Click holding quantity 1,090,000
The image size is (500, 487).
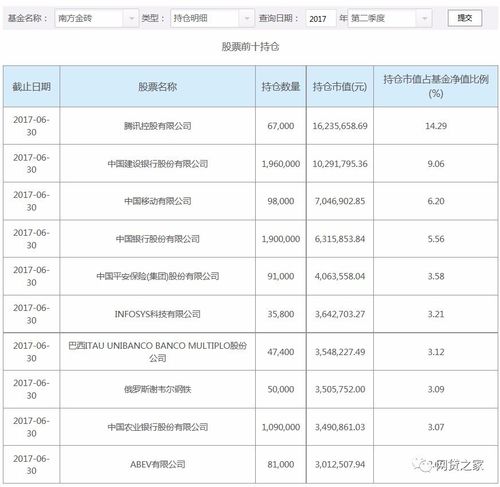pyautogui.click(x=281, y=427)
